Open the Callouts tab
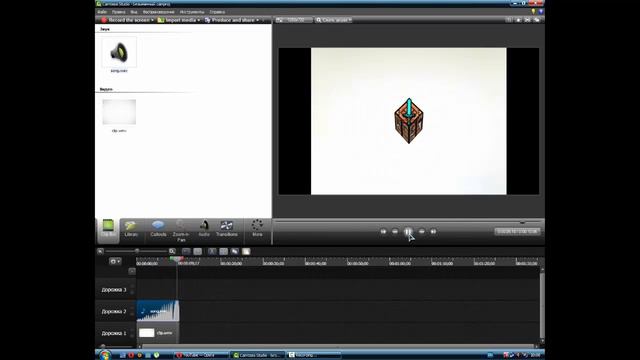The width and height of the screenshot is (640, 360). click(x=158, y=229)
